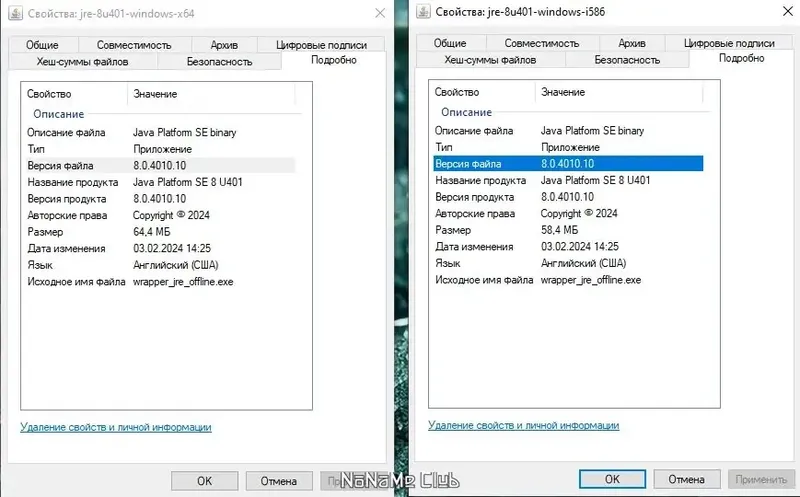Click OK button in i586 window
Screen dimensions: 800x497
612,479
